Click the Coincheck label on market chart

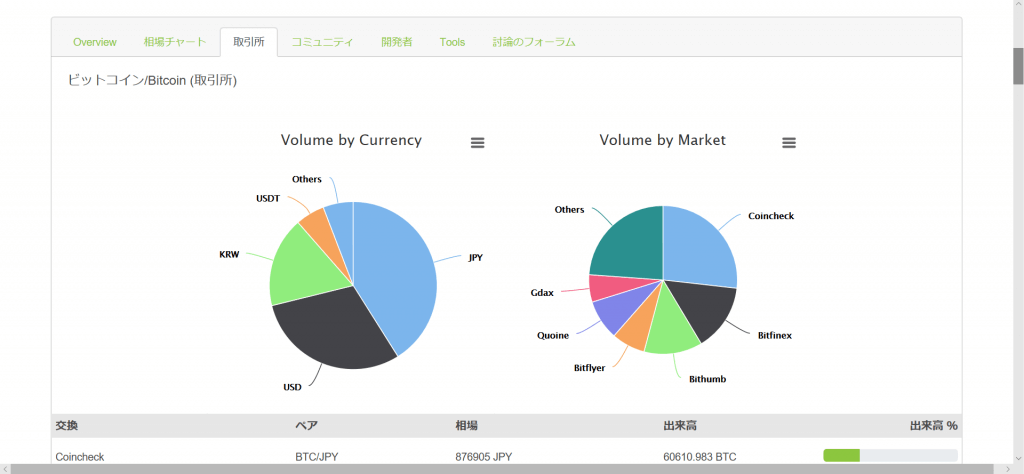(x=771, y=215)
